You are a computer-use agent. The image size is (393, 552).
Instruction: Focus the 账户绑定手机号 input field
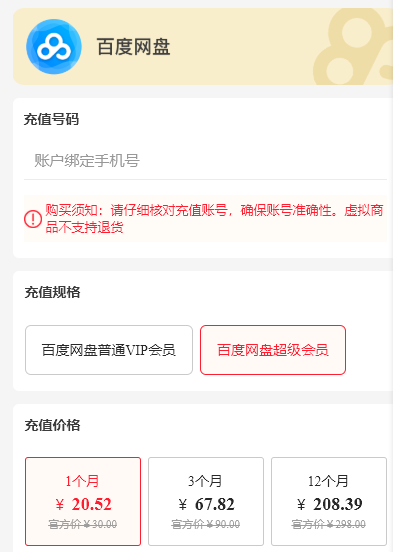coord(205,161)
